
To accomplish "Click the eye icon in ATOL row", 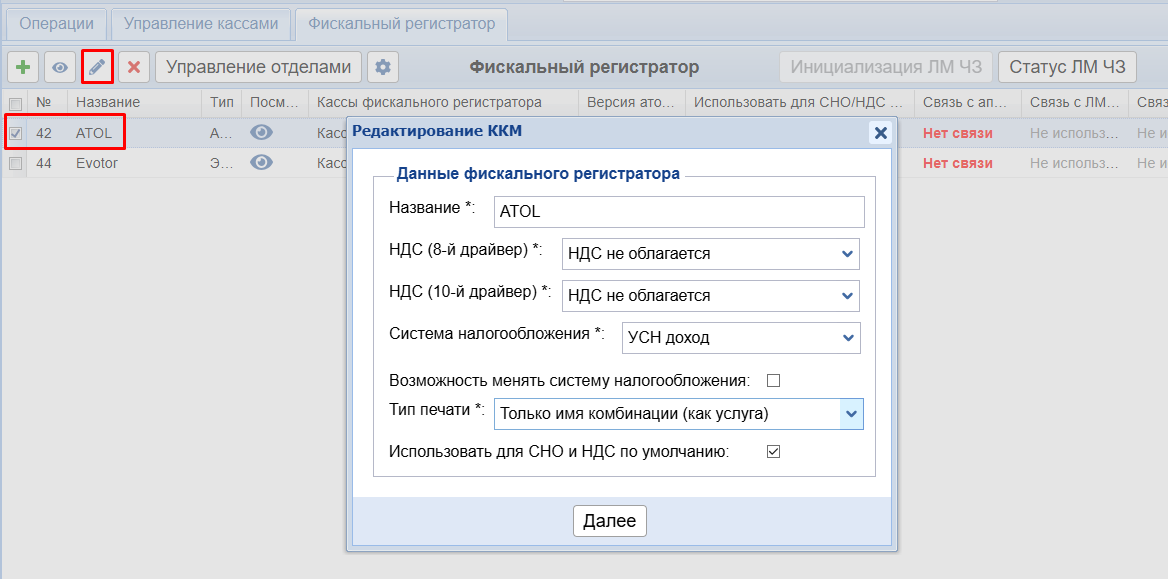I will click(x=261, y=133).
